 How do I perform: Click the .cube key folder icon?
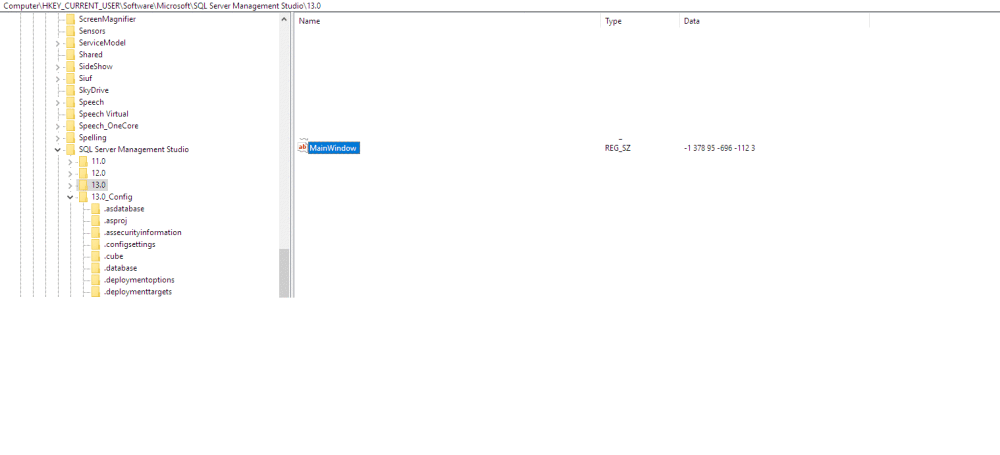click(96, 256)
